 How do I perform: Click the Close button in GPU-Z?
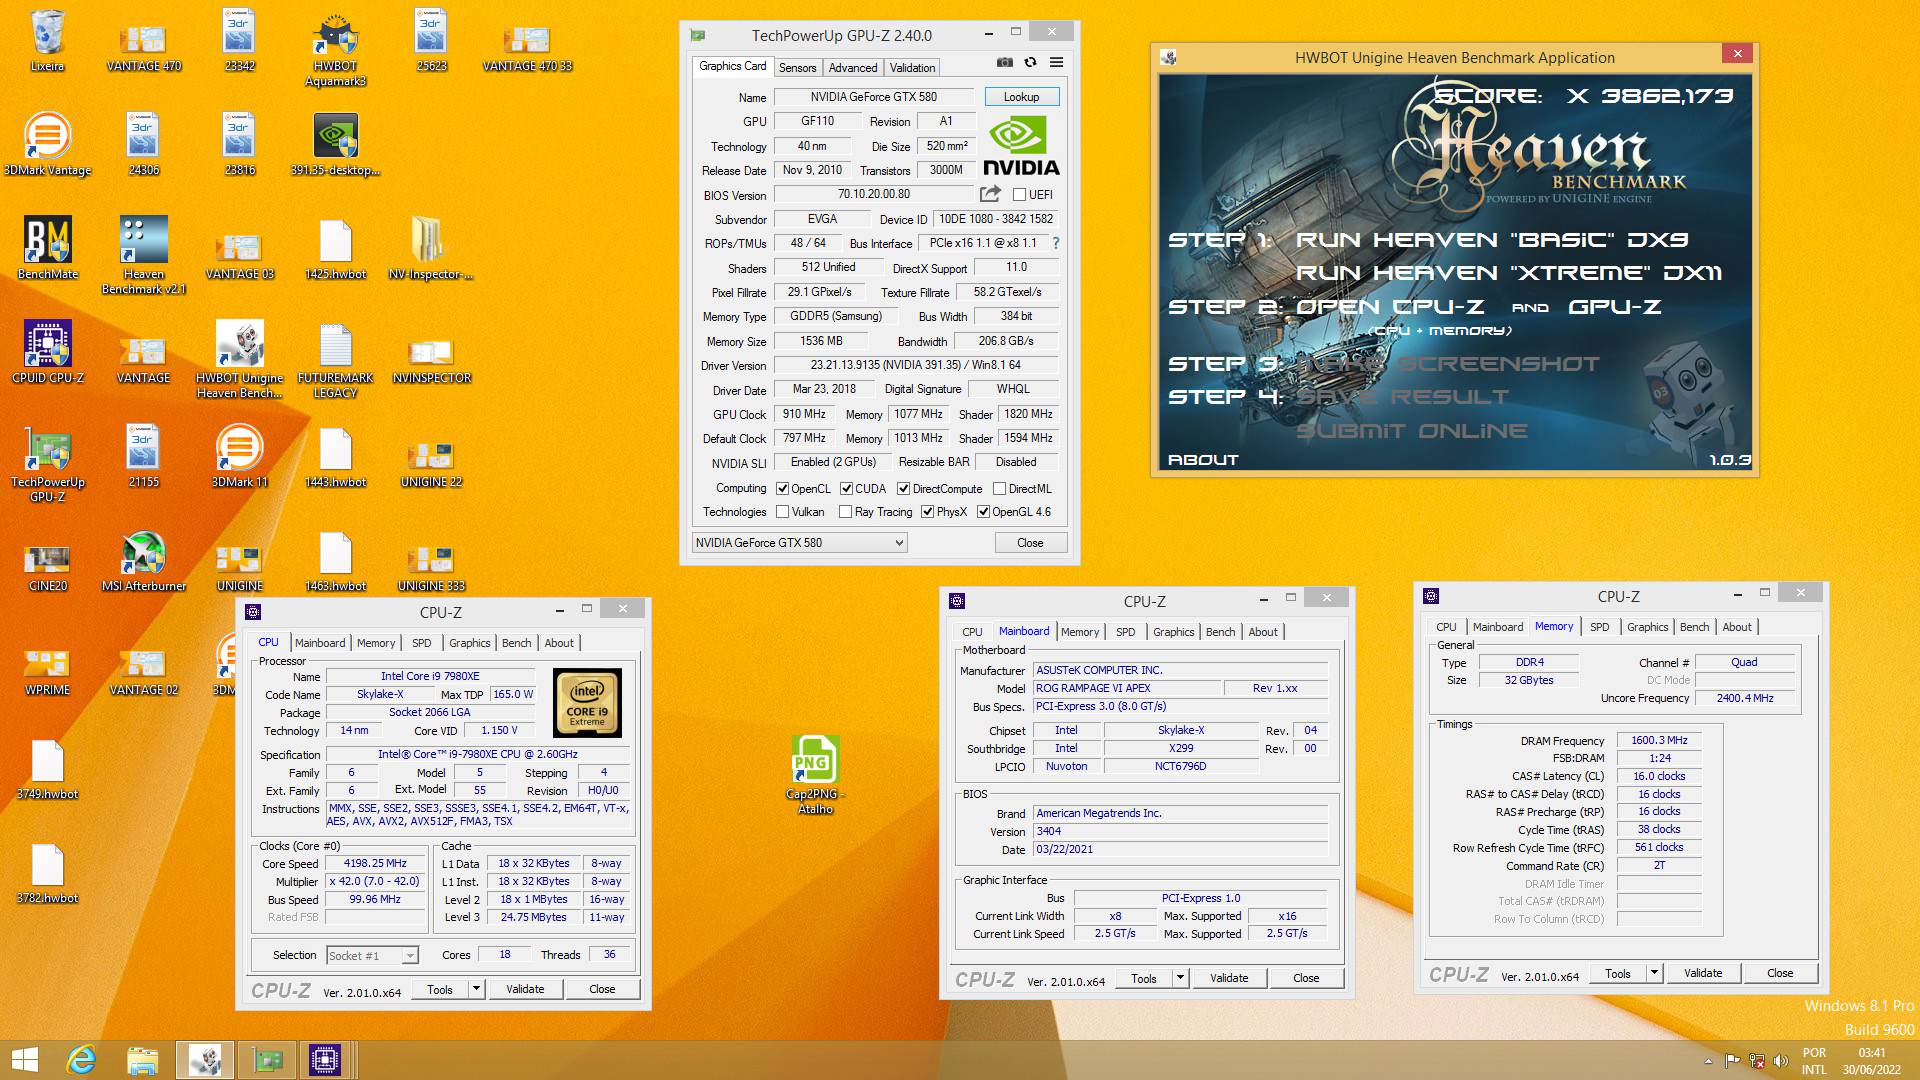[1030, 543]
